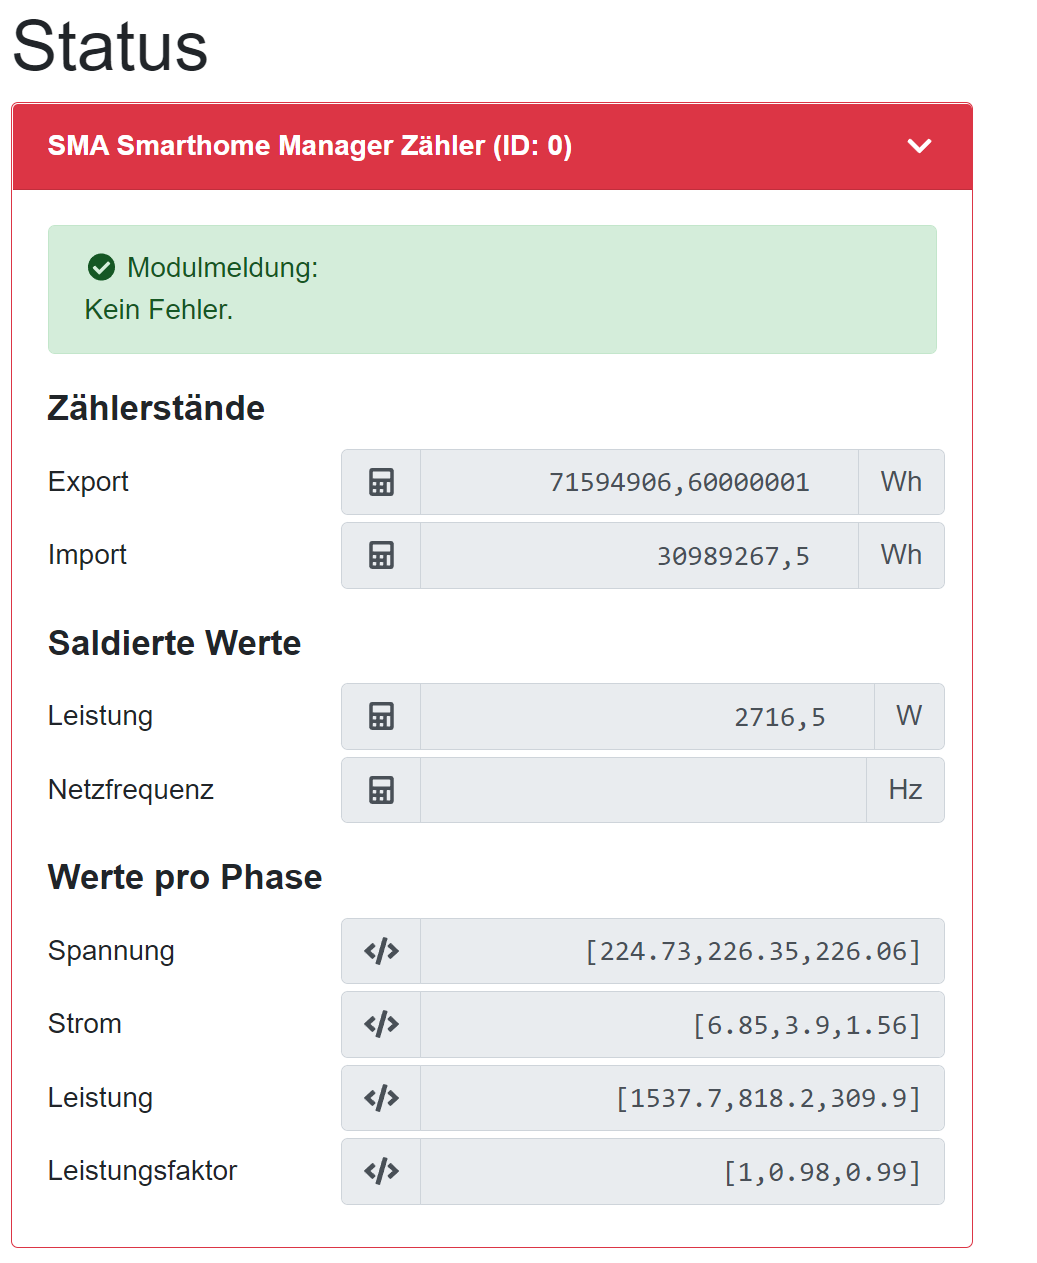Click code icon in per-phase Leistung row

click(x=381, y=1098)
